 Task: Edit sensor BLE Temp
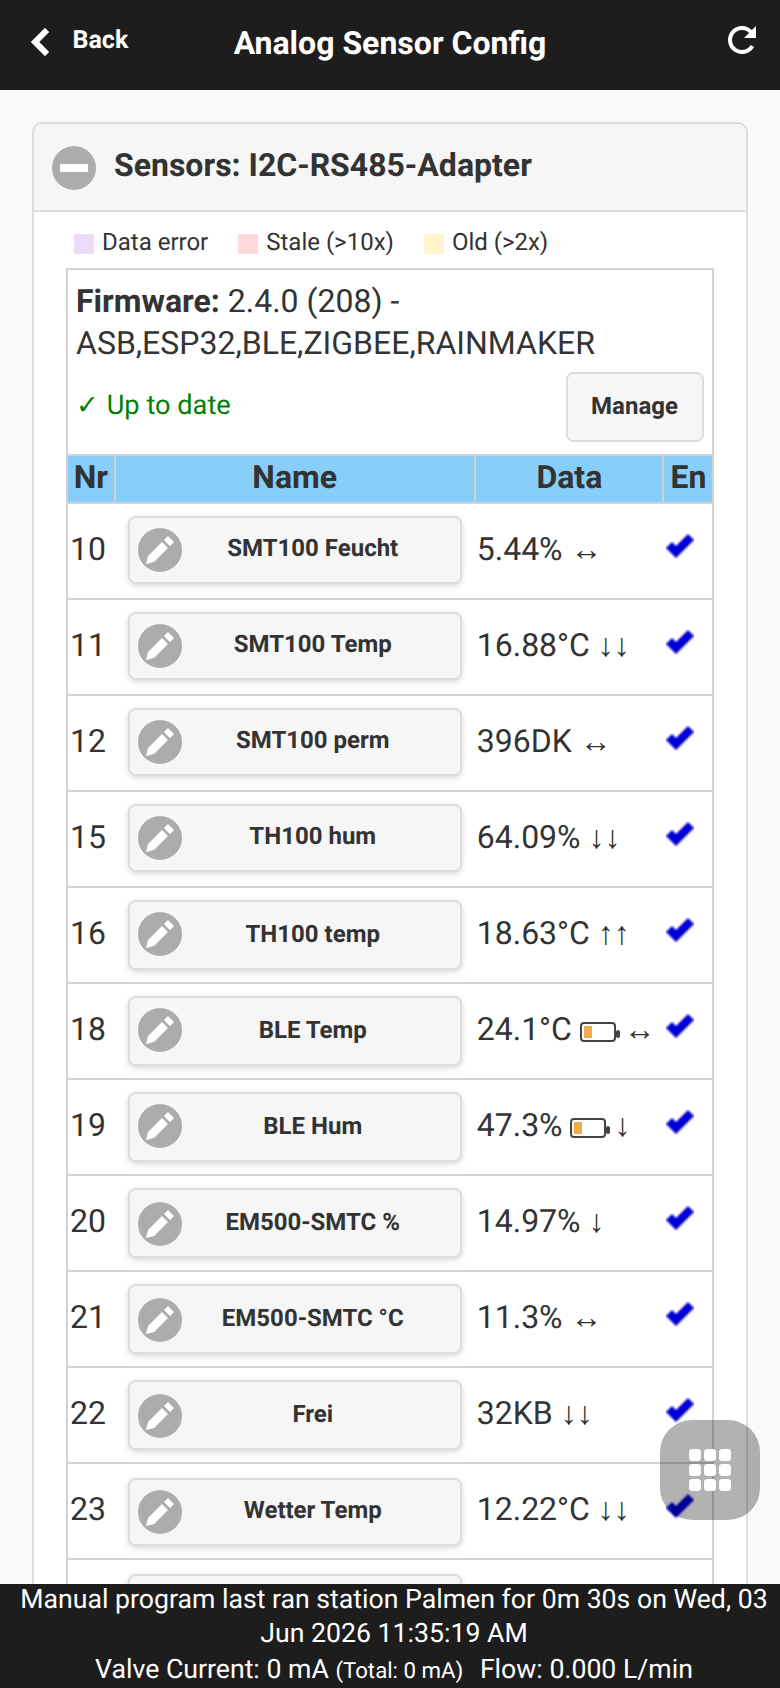pos(294,1029)
